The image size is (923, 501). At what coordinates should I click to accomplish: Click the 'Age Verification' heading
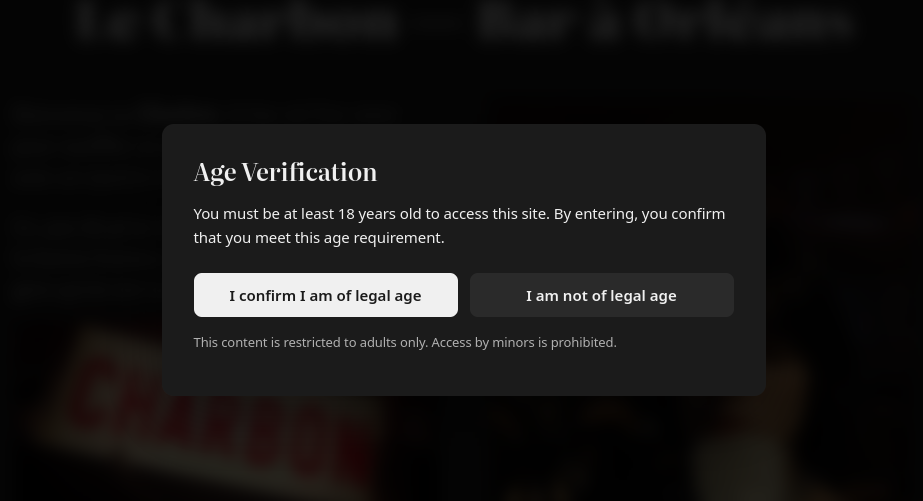[x=285, y=172]
